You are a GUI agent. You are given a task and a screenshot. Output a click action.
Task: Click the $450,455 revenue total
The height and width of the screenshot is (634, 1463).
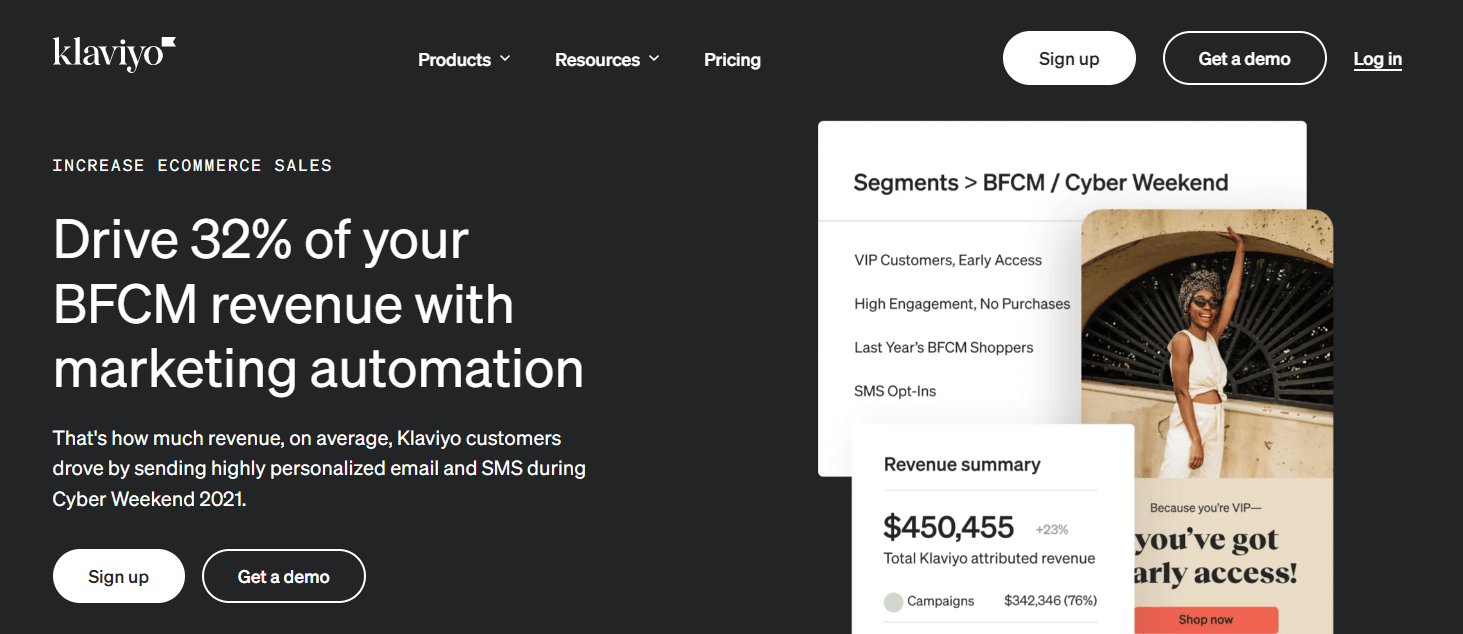(x=948, y=527)
